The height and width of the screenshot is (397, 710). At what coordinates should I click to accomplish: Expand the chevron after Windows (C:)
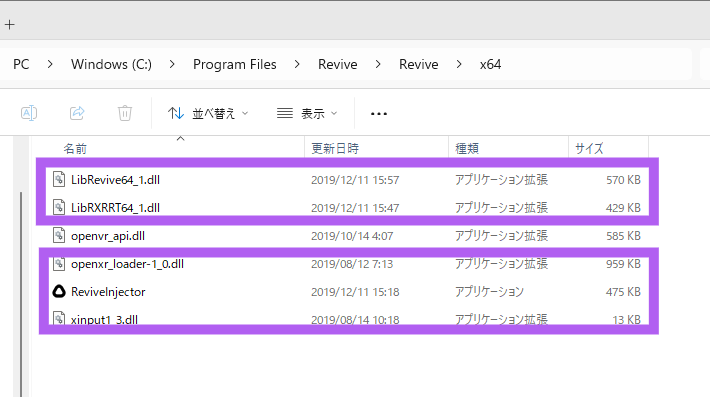(x=172, y=64)
